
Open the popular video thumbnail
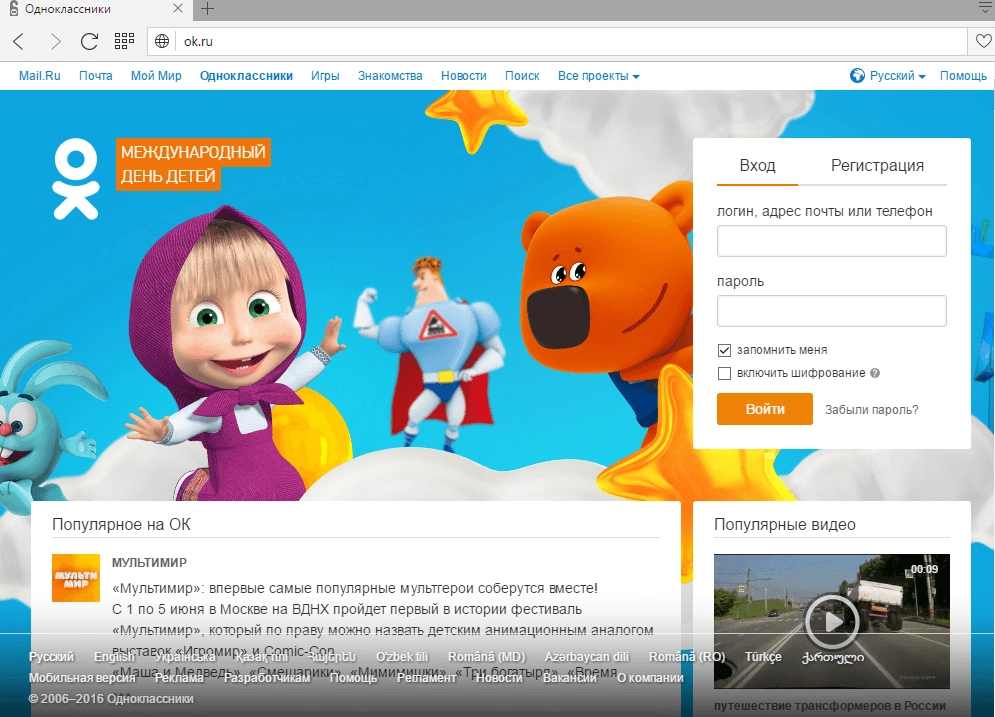click(832, 621)
